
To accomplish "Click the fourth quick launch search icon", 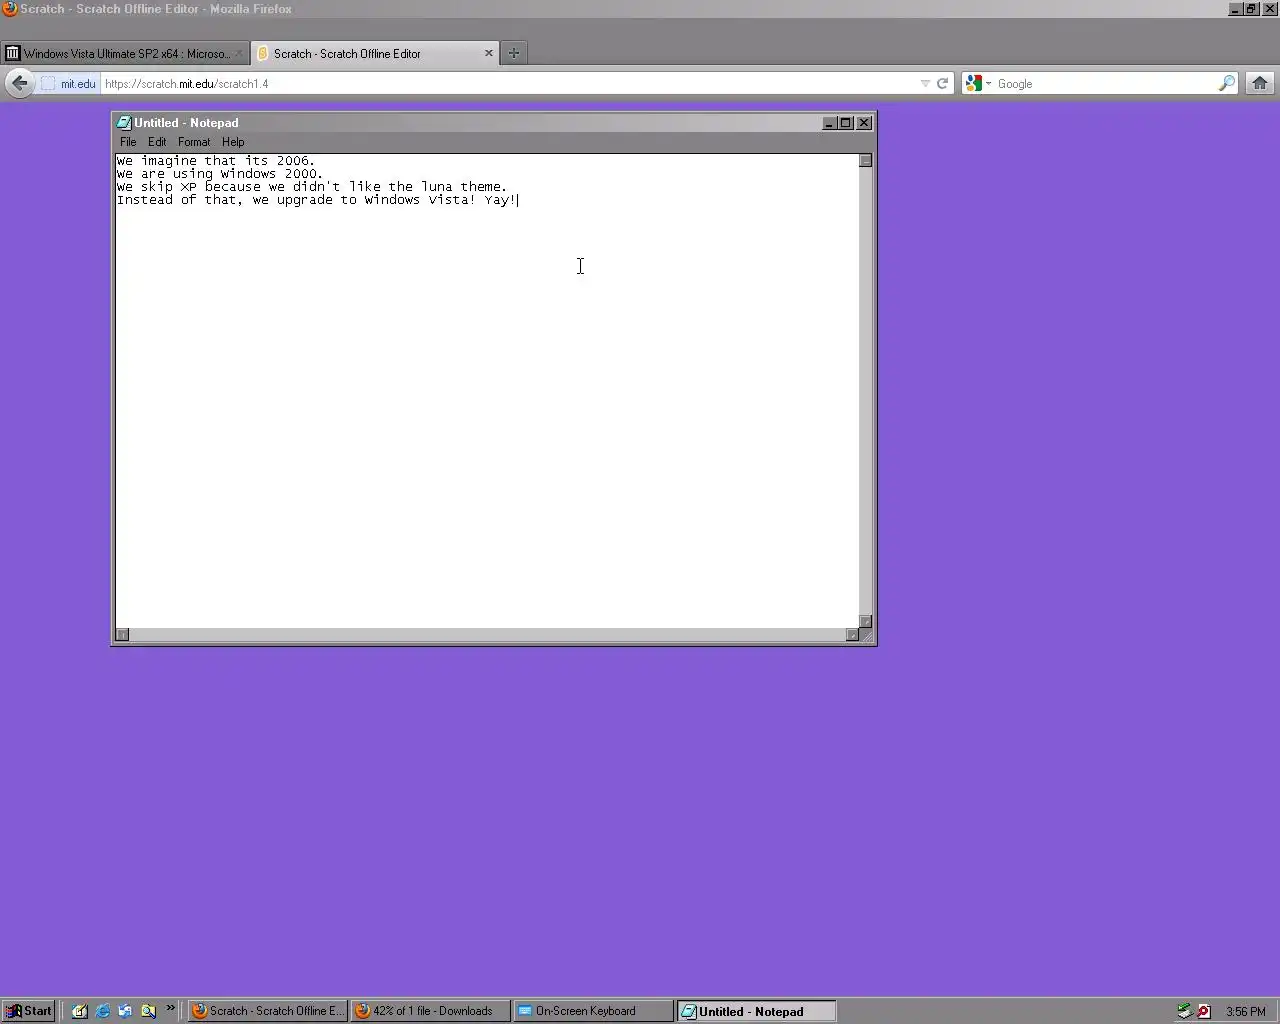I will tap(148, 1011).
